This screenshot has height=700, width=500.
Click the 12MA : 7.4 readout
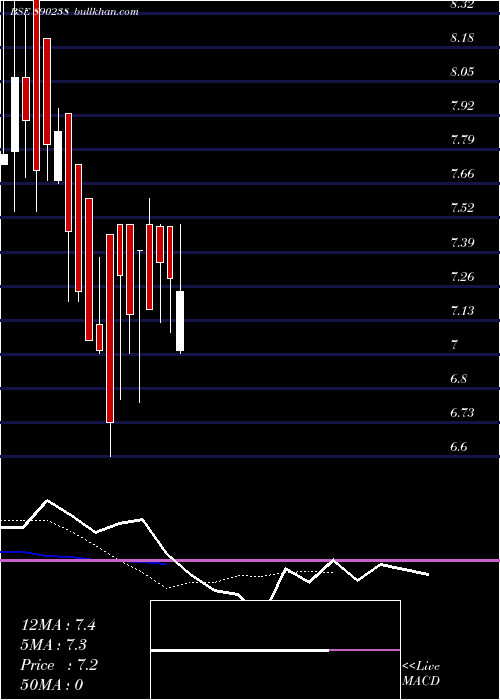58,625
